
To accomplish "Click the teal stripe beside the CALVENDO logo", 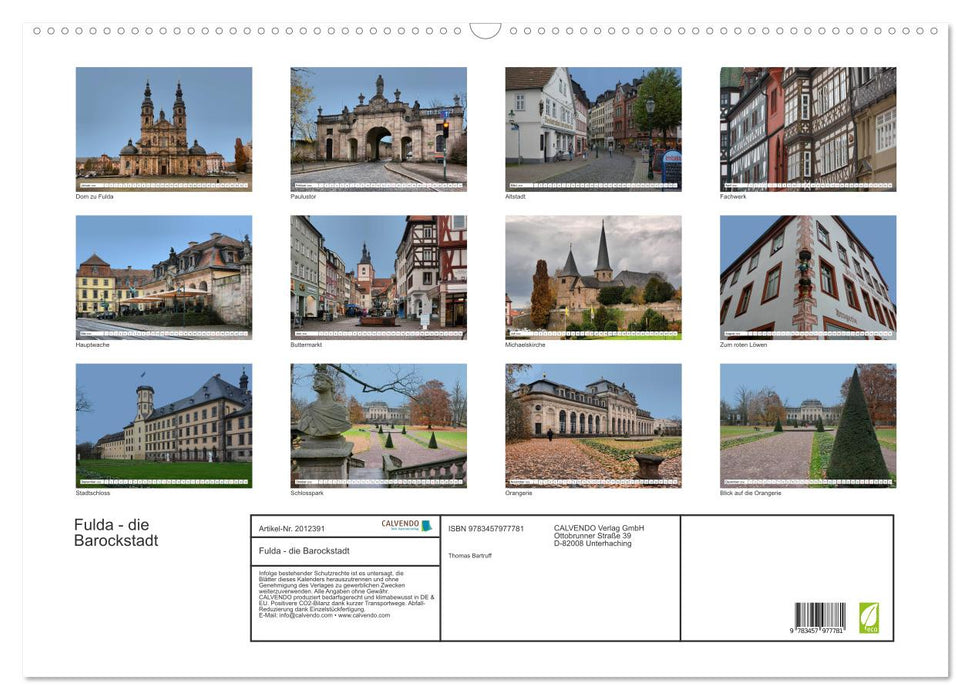I will pos(424,525).
